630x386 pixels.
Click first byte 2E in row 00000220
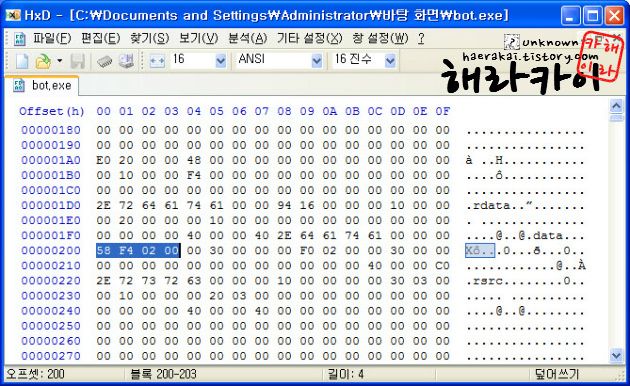pos(104,281)
